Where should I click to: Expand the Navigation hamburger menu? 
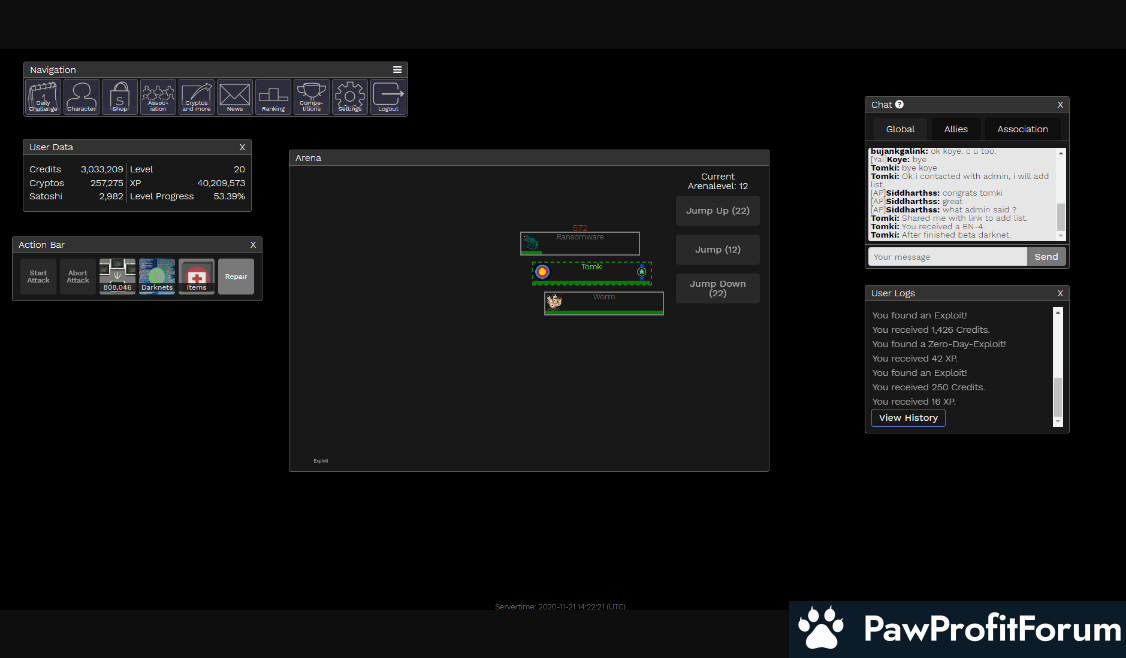click(397, 70)
